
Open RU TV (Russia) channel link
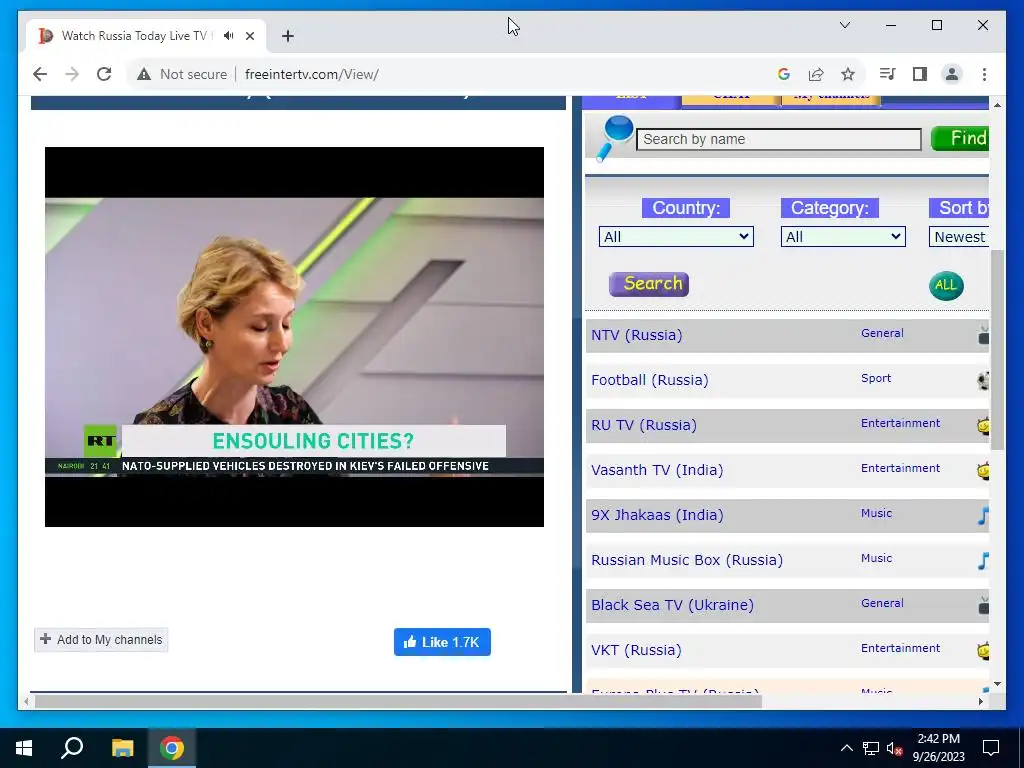pyautogui.click(x=644, y=425)
